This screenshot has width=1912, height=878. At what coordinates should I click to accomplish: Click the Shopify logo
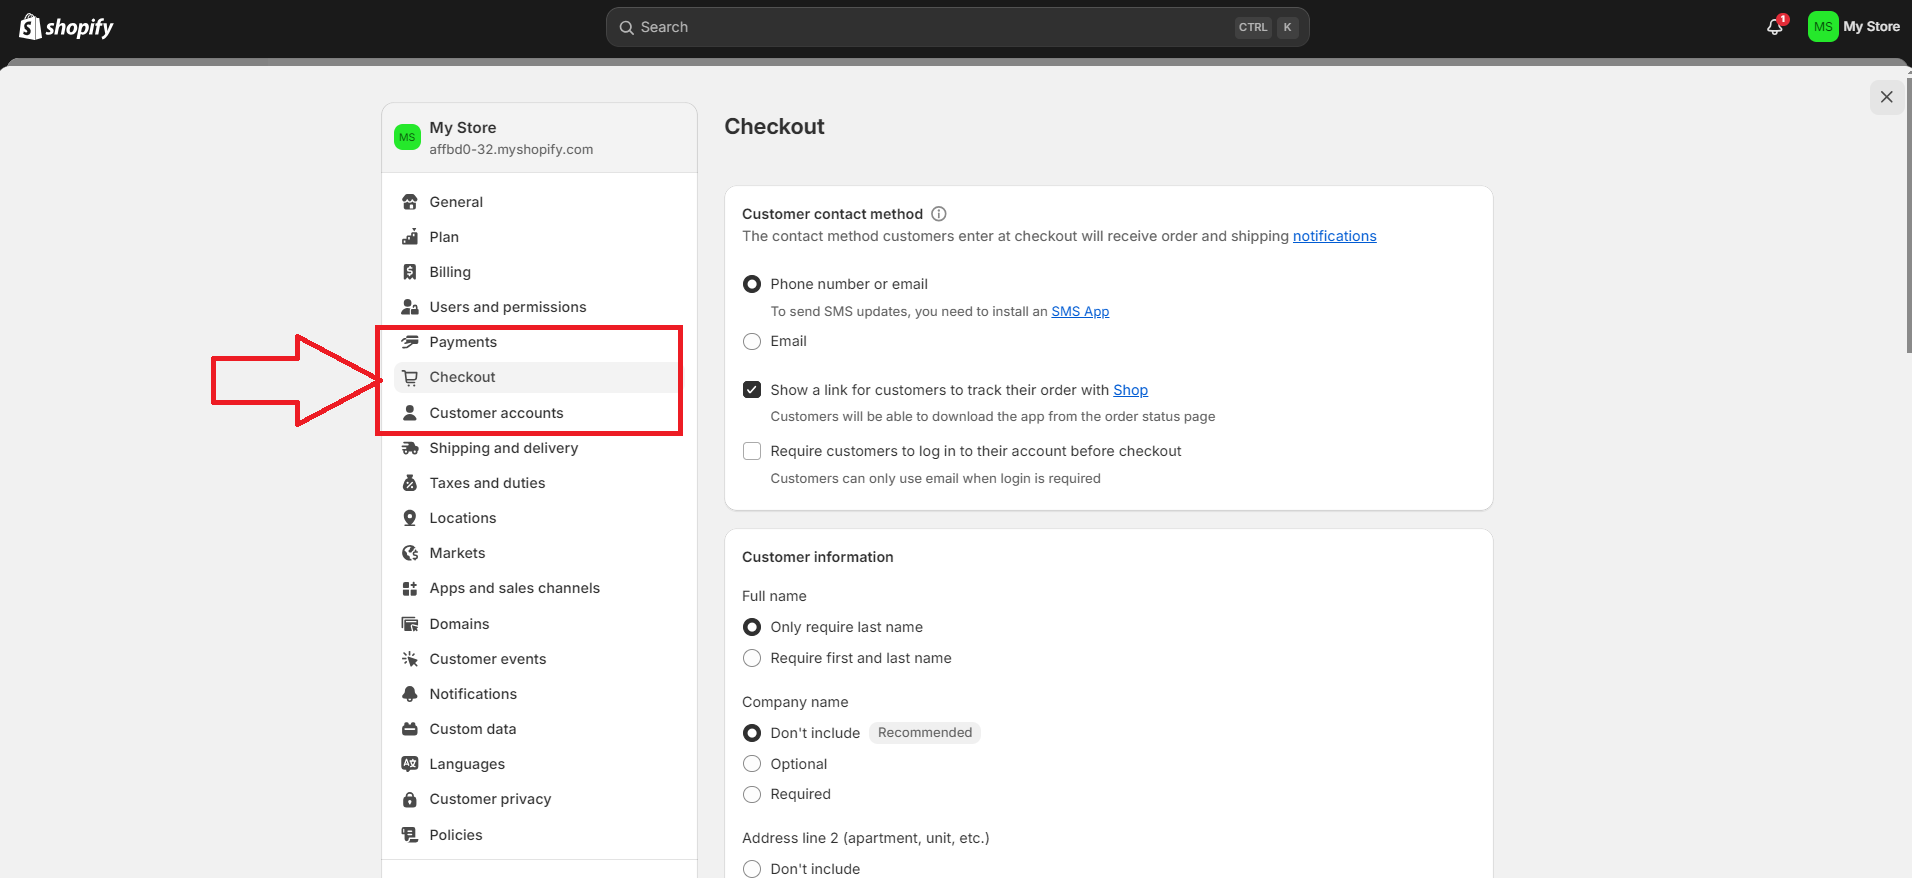coord(66,27)
